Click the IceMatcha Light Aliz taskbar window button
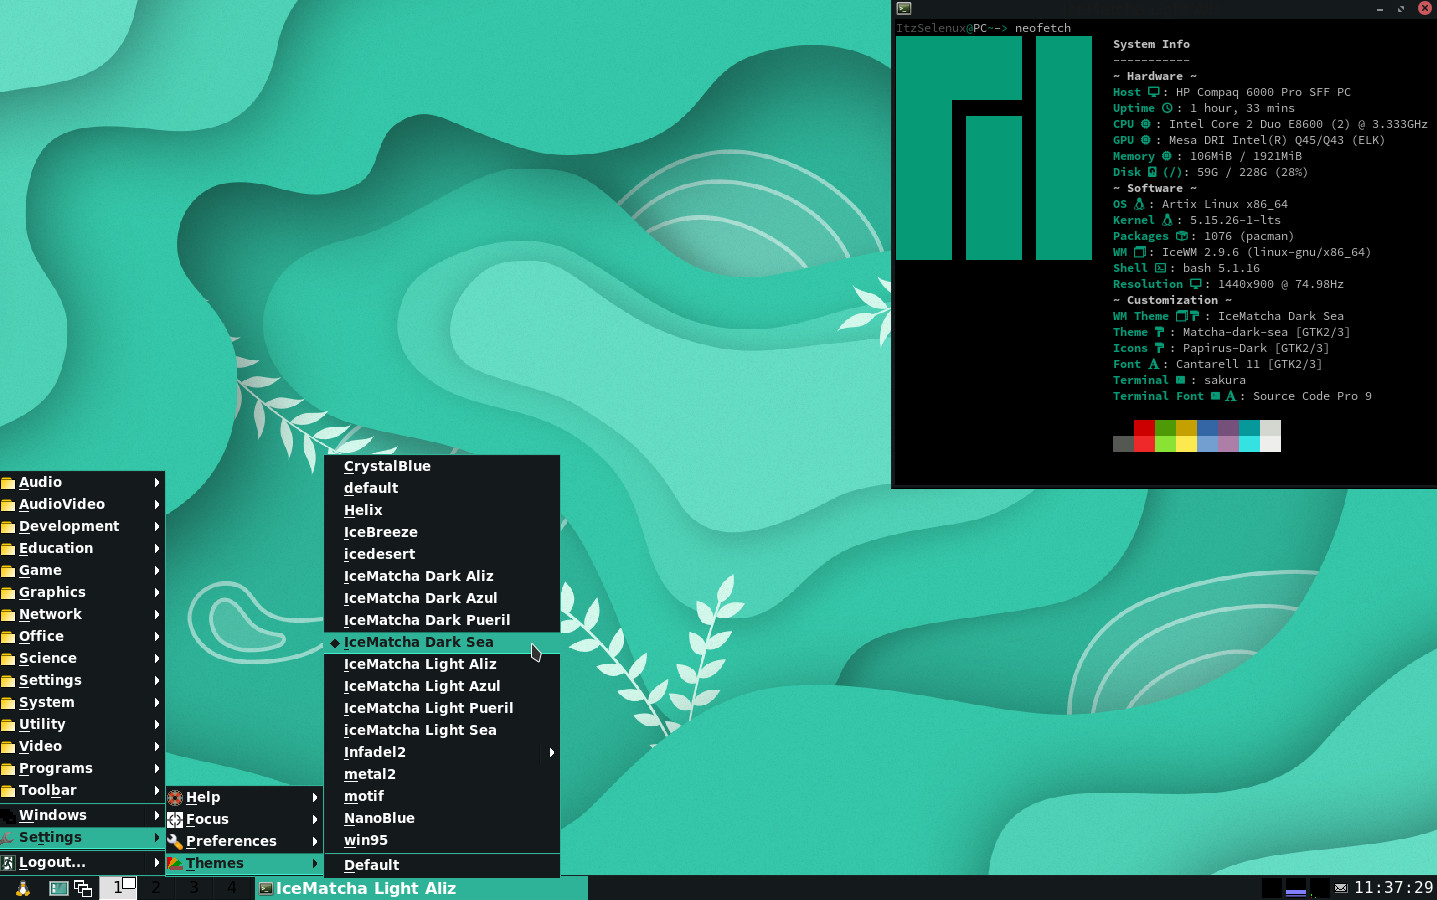Viewport: 1437px width, 900px height. tap(421, 888)
